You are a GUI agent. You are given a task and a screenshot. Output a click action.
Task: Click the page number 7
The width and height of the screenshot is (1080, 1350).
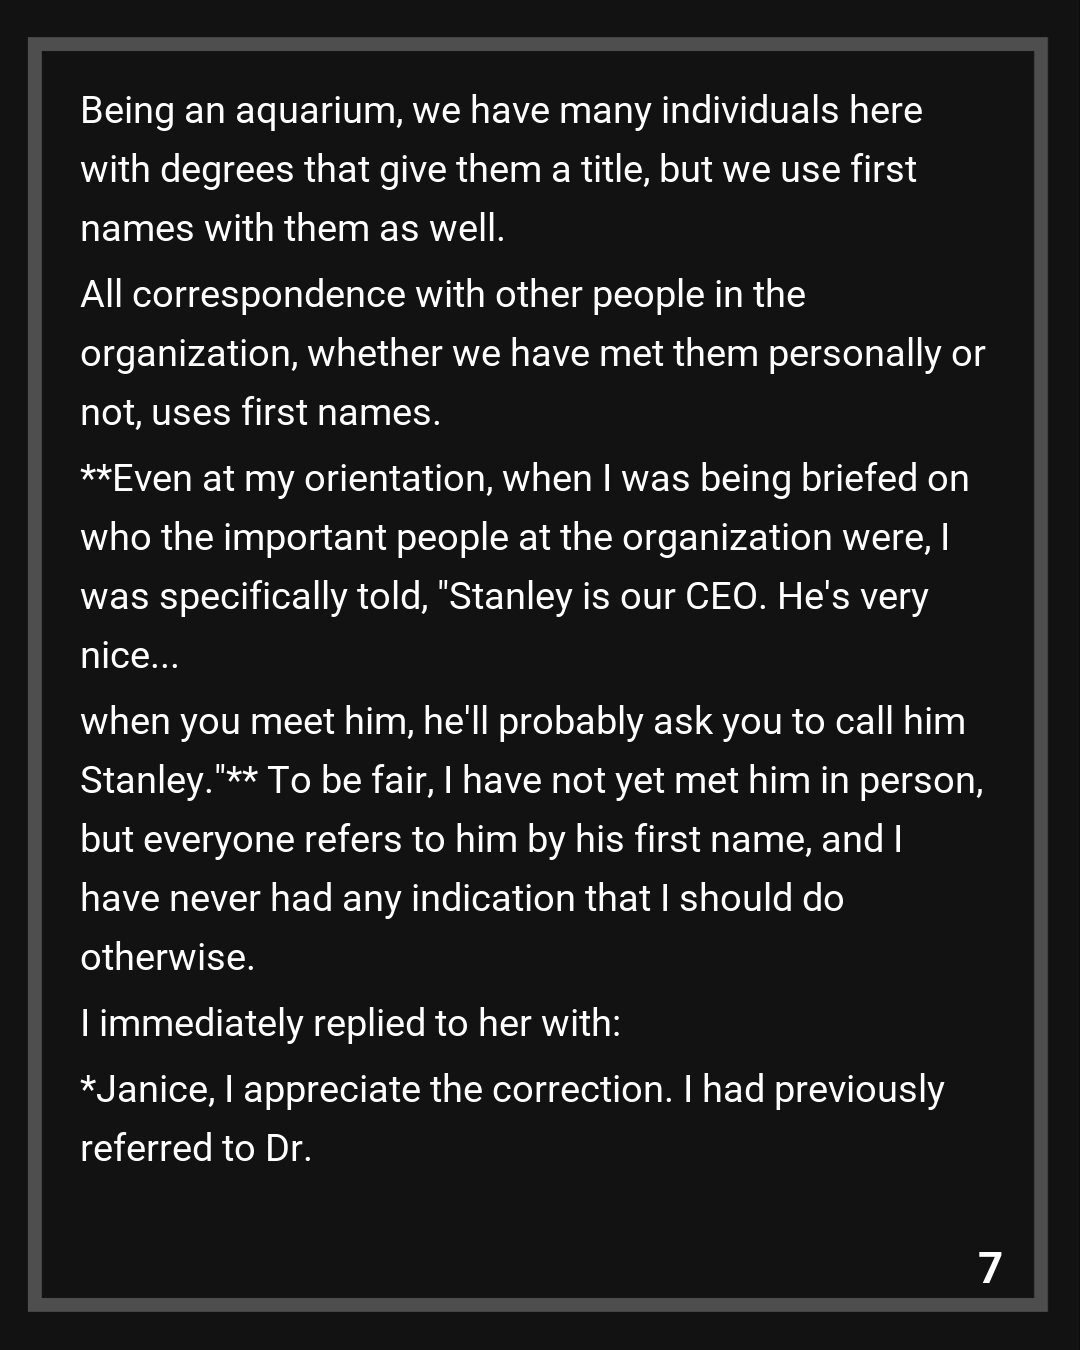click(989, 1268)
